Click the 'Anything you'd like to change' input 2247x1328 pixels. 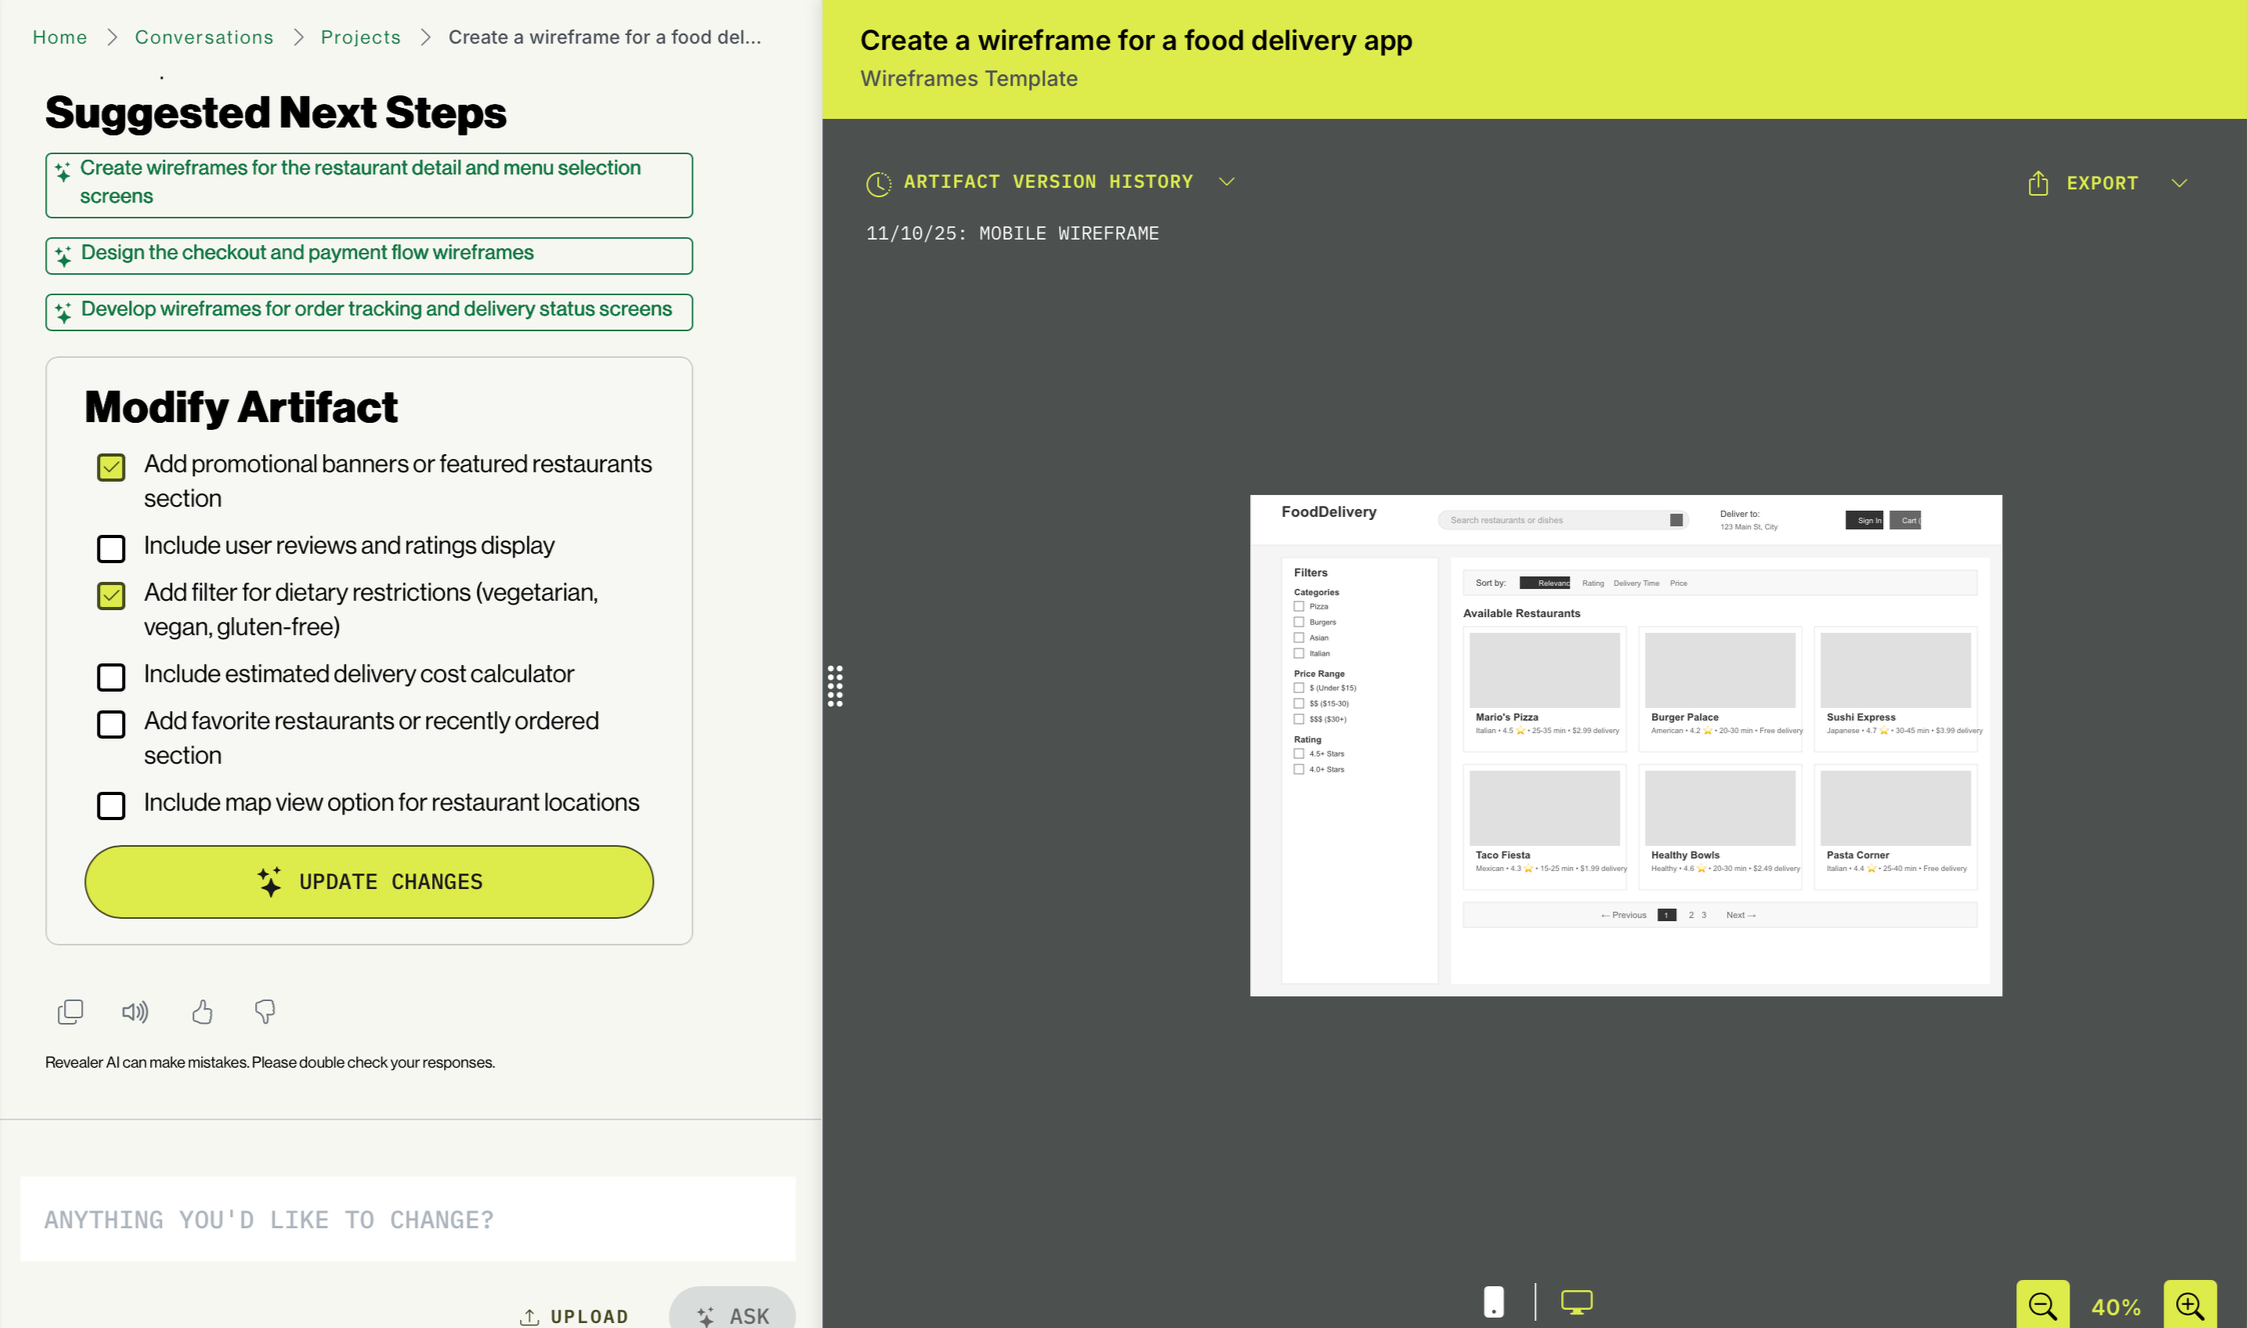pos(407,1219)
